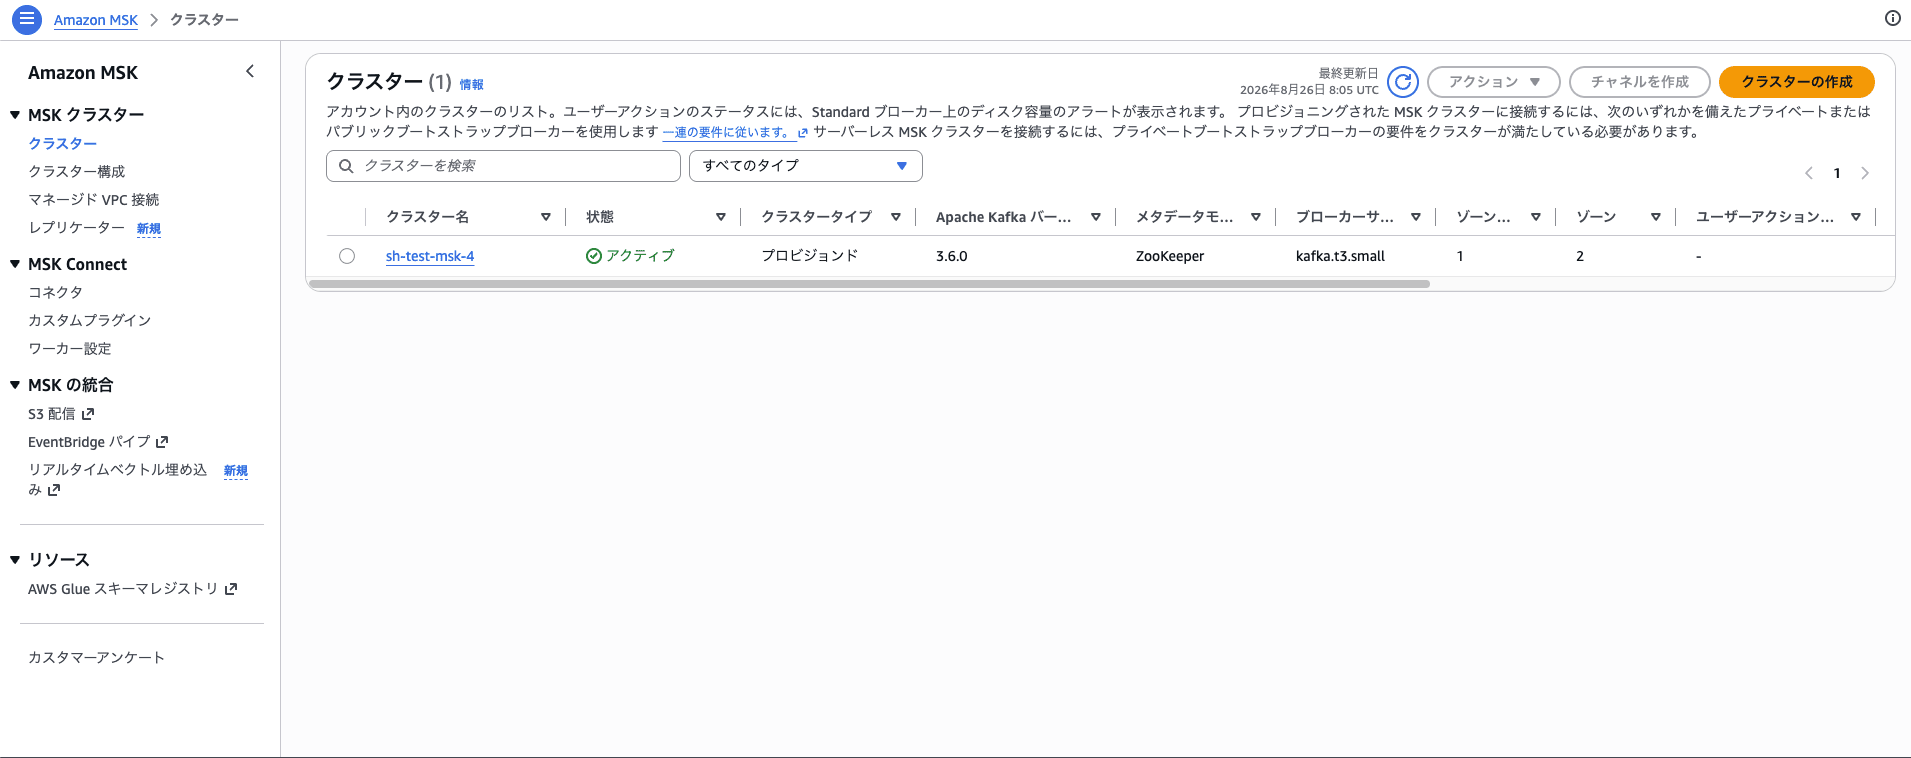Collapse the Amazon MSK sidebar panel
This screenshot has height=758, width=1911.
[x=250, y=71]
